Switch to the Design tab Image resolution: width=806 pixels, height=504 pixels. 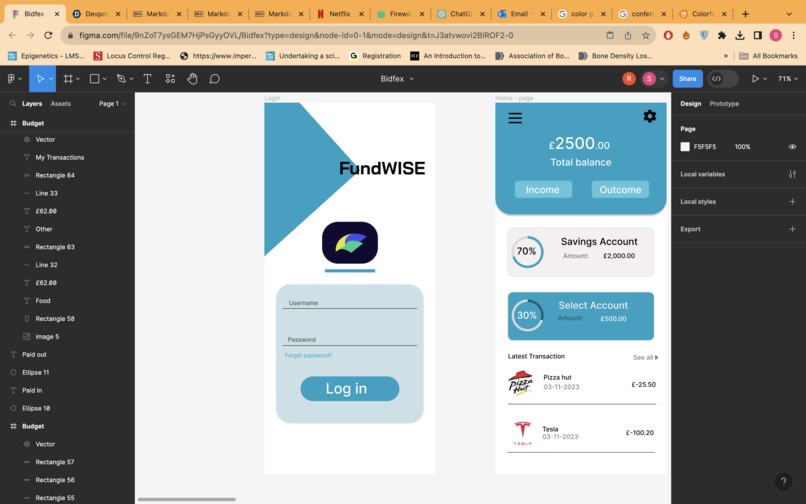tap(690, 103)
